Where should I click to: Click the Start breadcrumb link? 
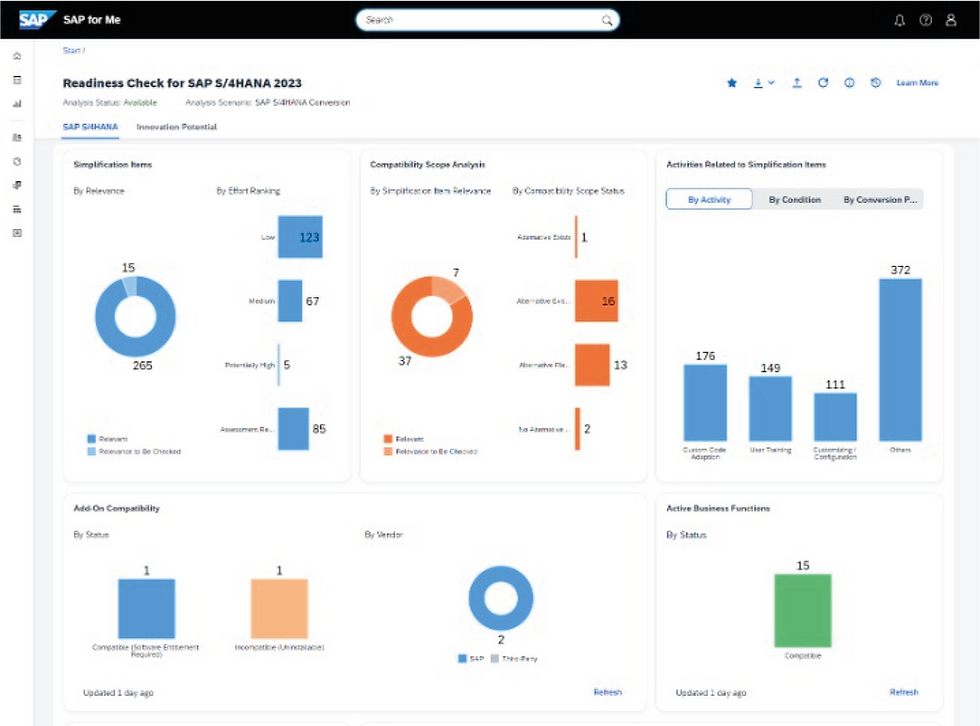tap(72, 51)
